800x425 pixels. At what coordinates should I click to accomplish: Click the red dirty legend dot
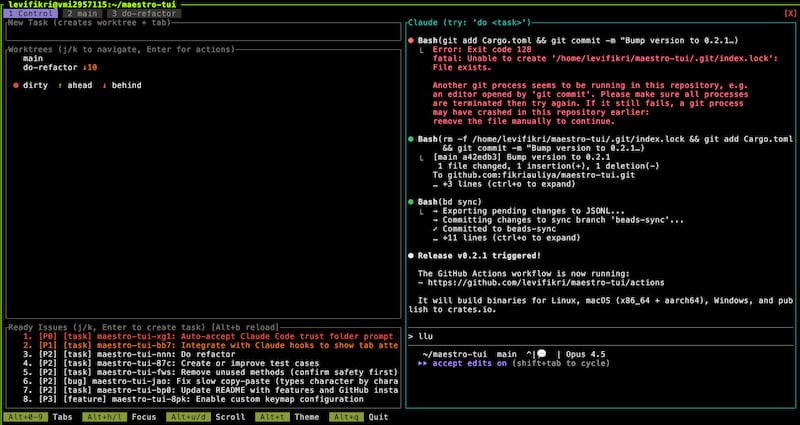[x=16, y=85]
